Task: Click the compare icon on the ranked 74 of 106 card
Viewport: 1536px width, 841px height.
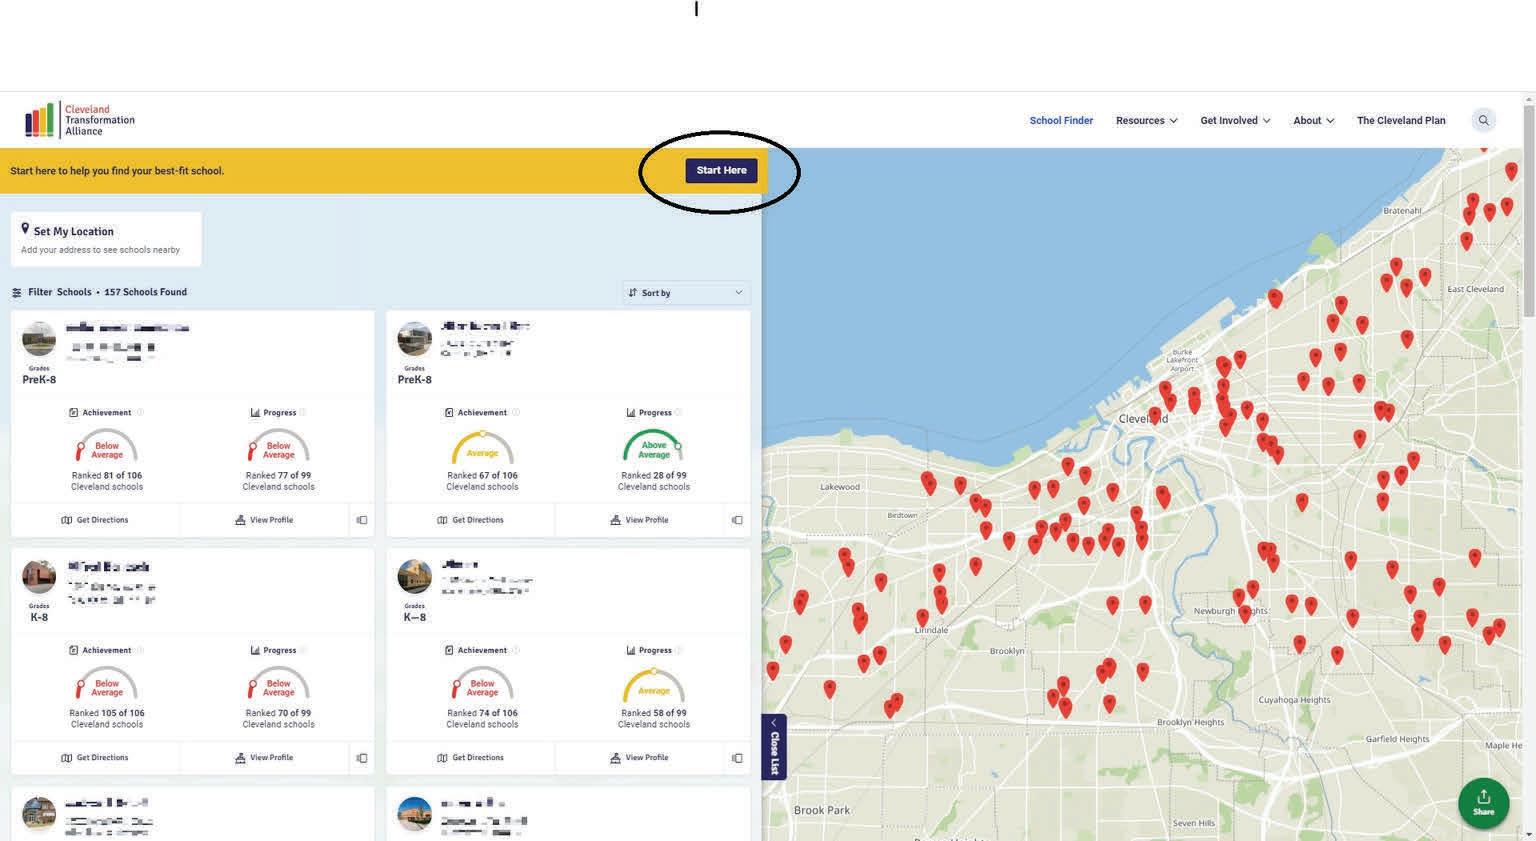Action: 737,758
